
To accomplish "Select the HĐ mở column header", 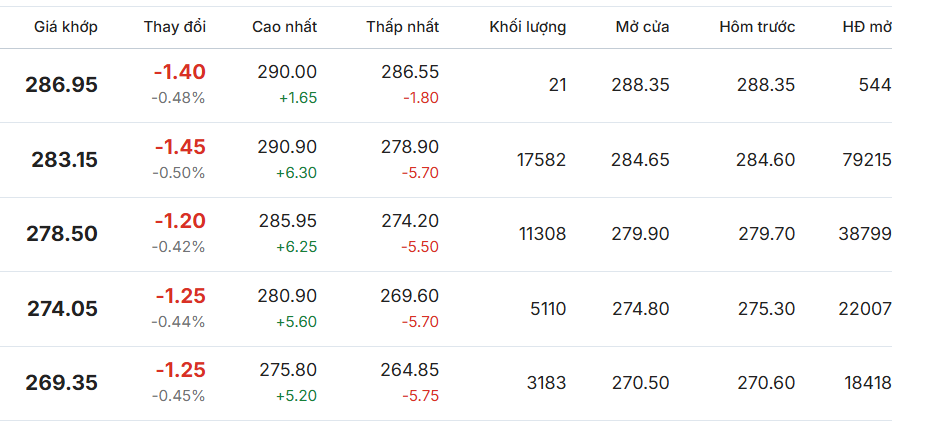I will click(865, 27).
